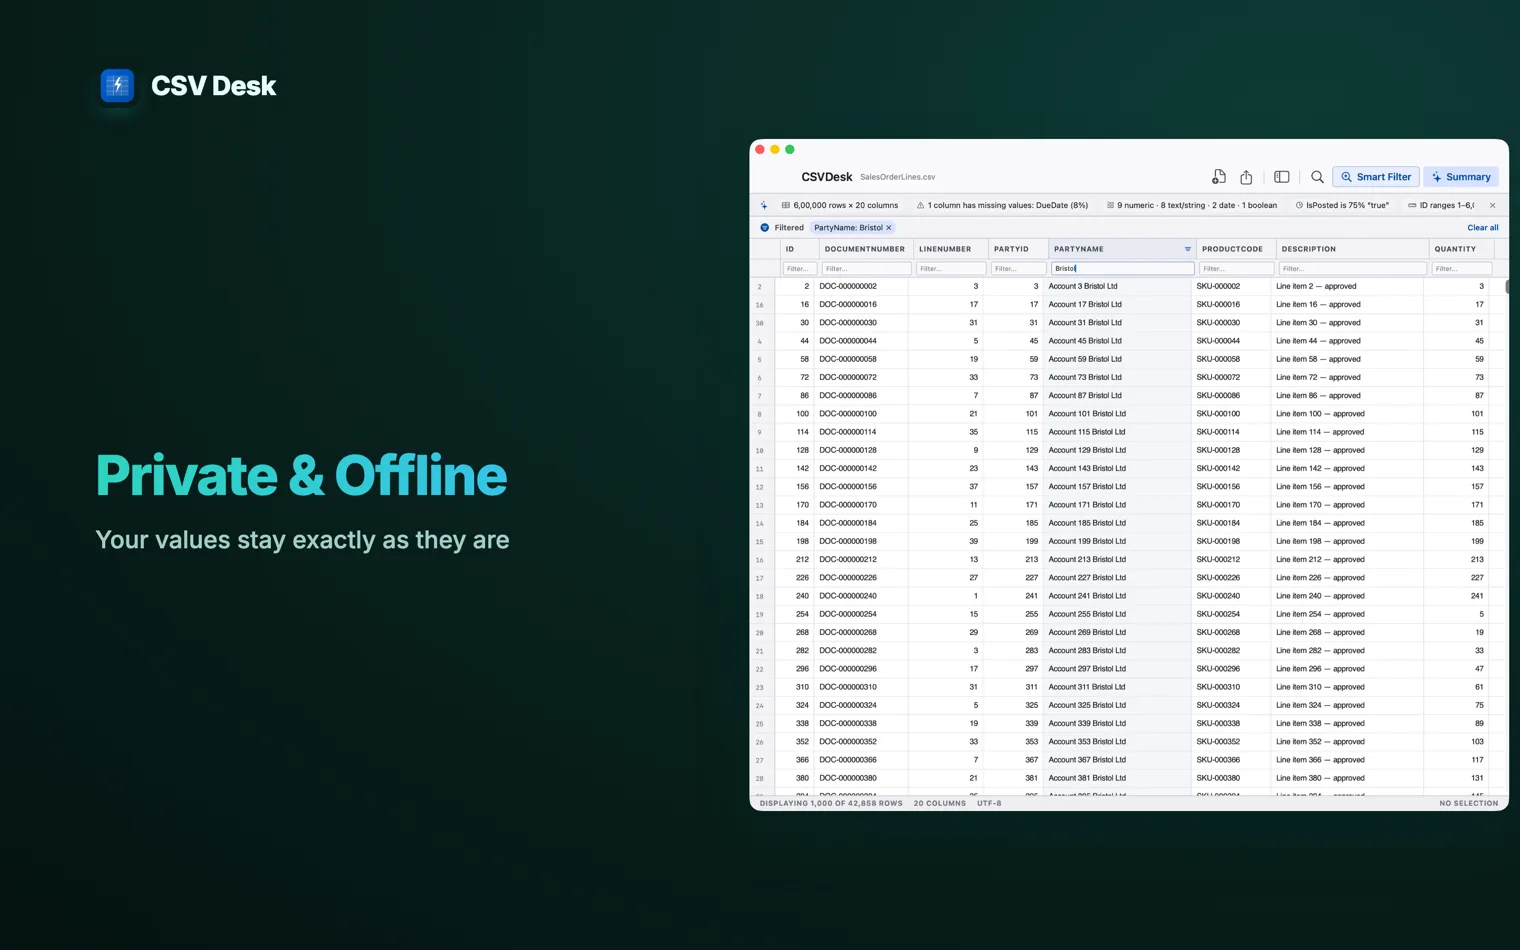Click the share/export icon
Image resolution: width=1520 pixels, height=950 pixels.
pyautogui.click(x=1246, y=177)
